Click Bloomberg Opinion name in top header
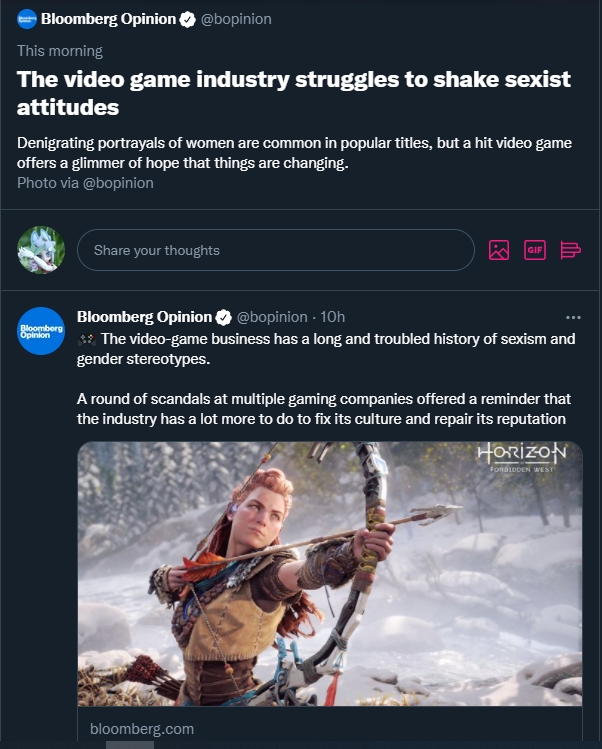 [x=108, y=19]
